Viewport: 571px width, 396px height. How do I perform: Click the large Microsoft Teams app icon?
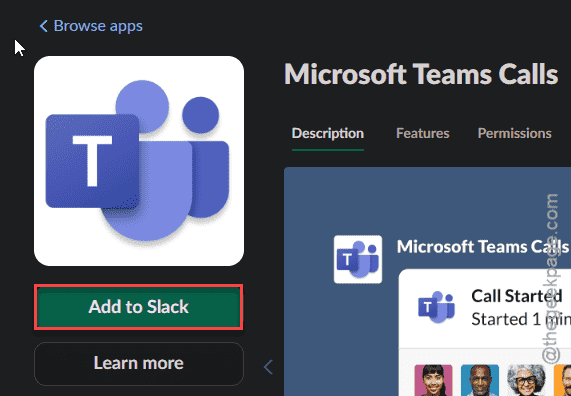(x=139, y=161)
